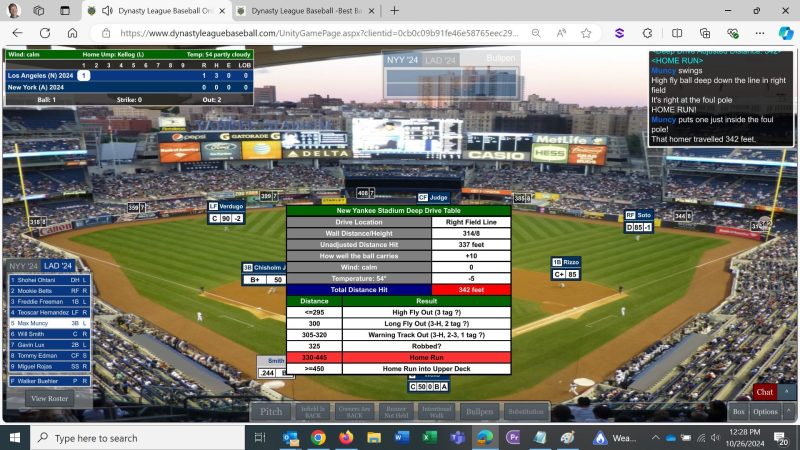The height and width of the screenshot is (450, 800).
Task: Expand the arrow beside the Chat button
Action: [x=788, y=392]
